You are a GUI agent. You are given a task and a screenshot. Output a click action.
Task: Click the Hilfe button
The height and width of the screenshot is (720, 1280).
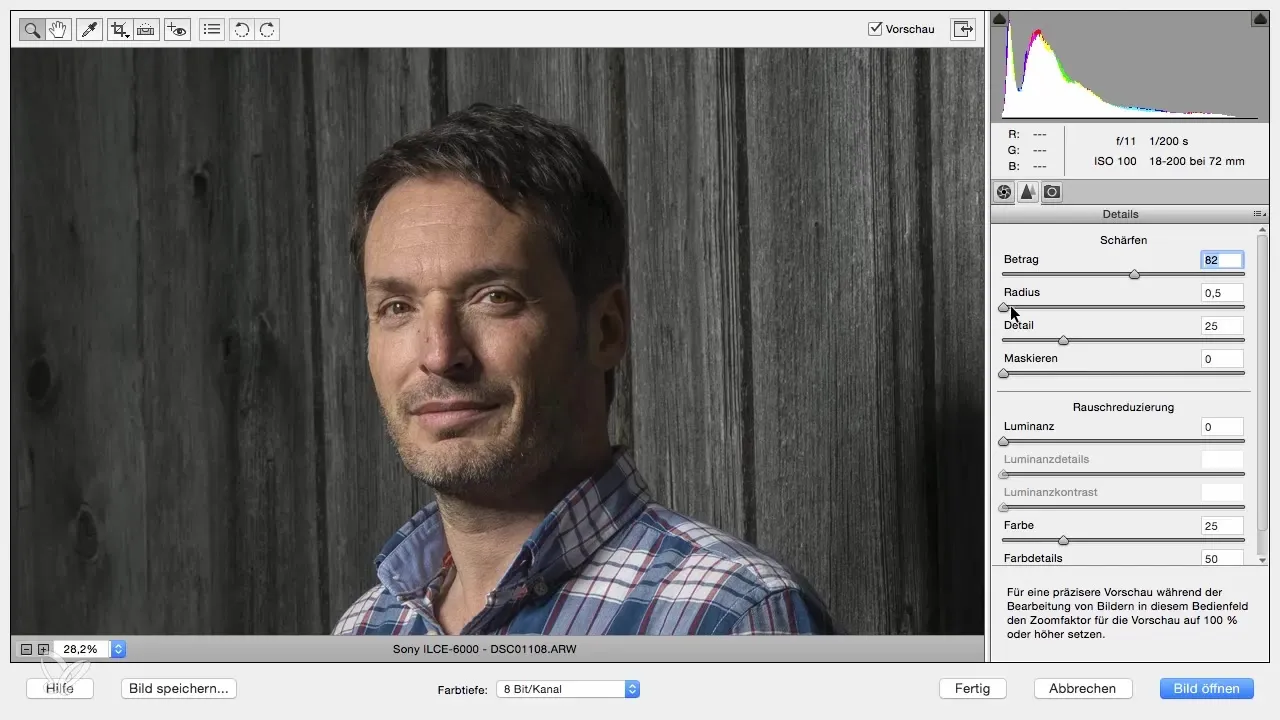coord(61,688)
